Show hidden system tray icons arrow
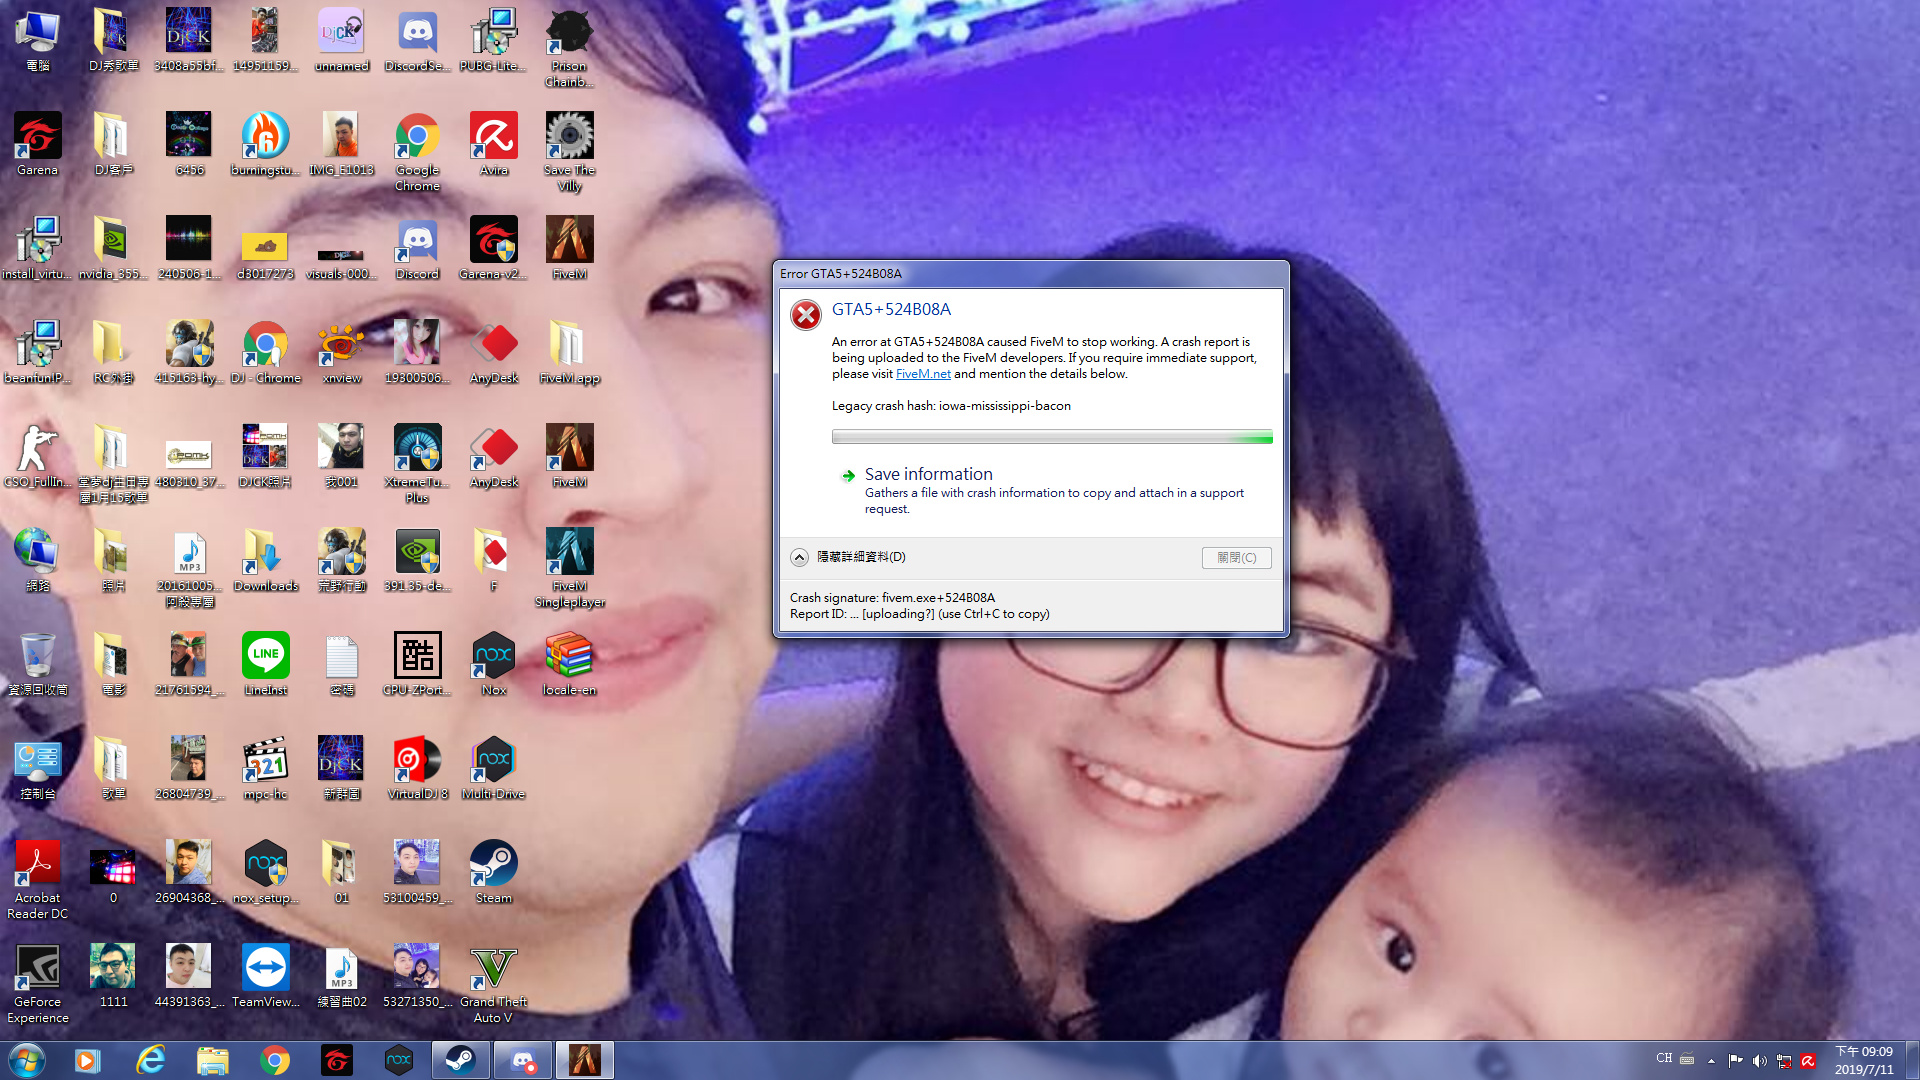The height and width of the screenshot is (1080, 1920). pos(1711,1060)
